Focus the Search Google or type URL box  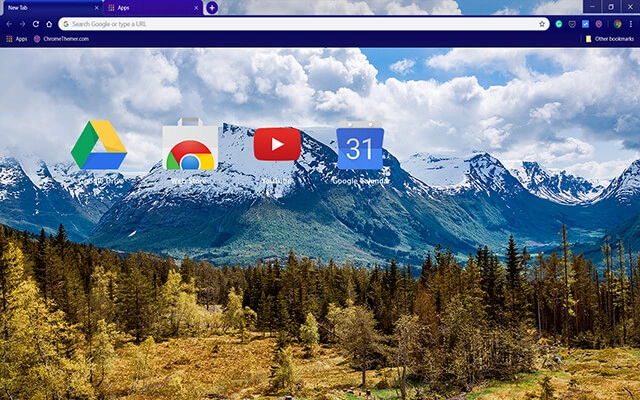pyautogui.click(x=304, y=24)
